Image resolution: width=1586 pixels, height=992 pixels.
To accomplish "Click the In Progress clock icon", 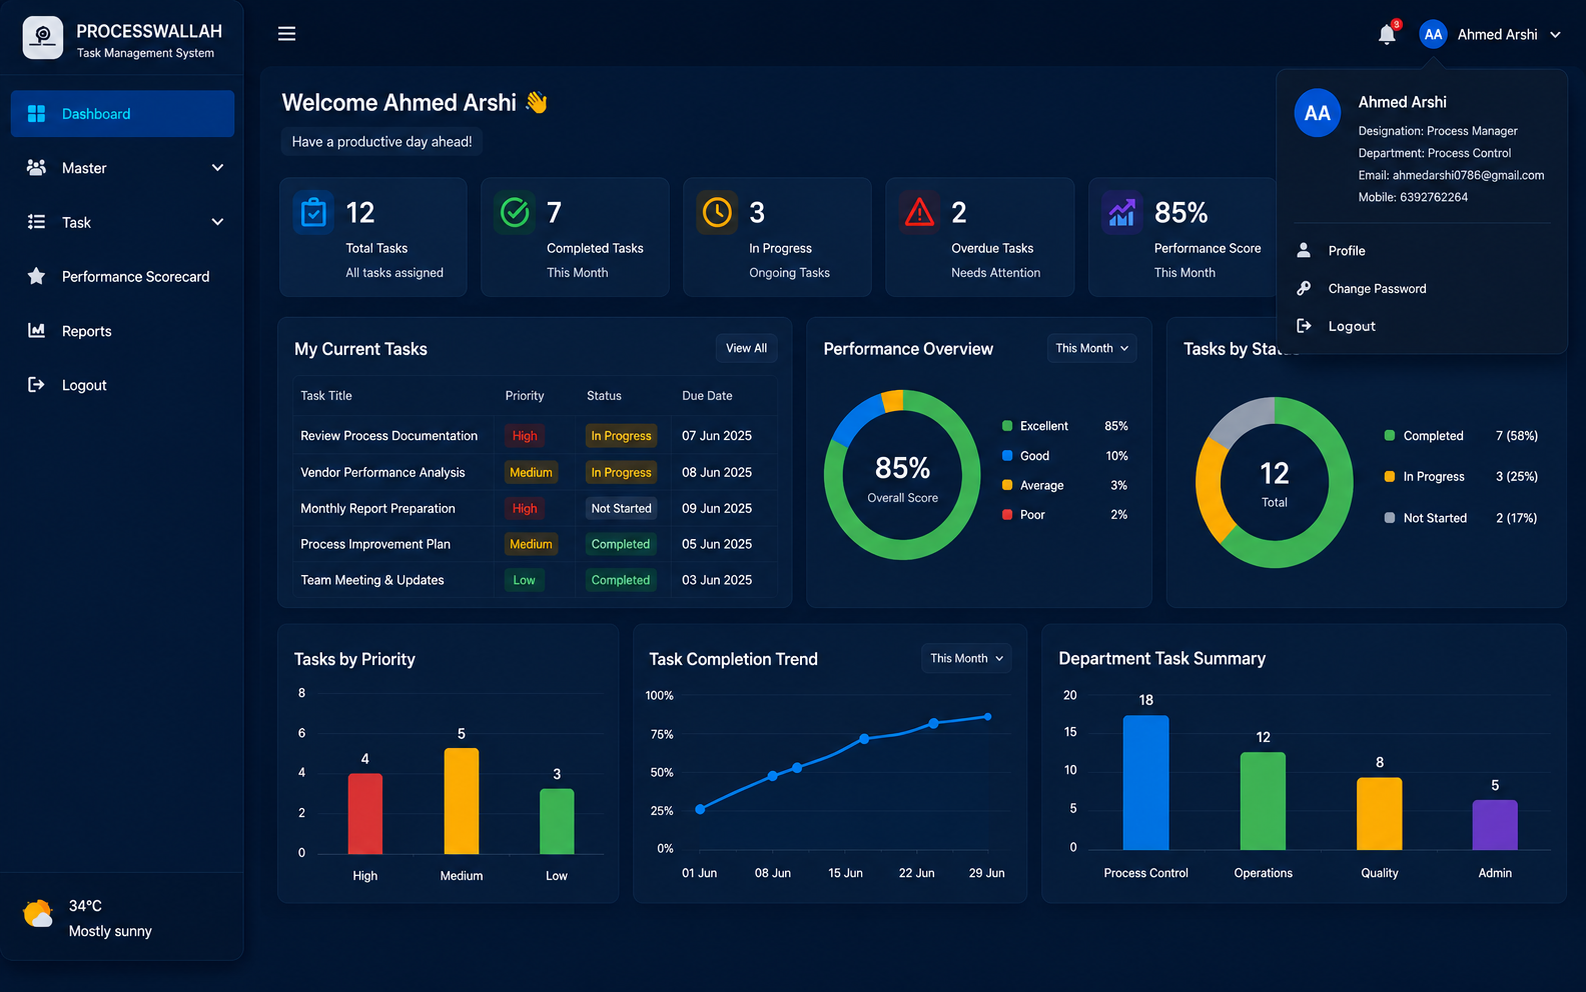I will tap(717, 212).
